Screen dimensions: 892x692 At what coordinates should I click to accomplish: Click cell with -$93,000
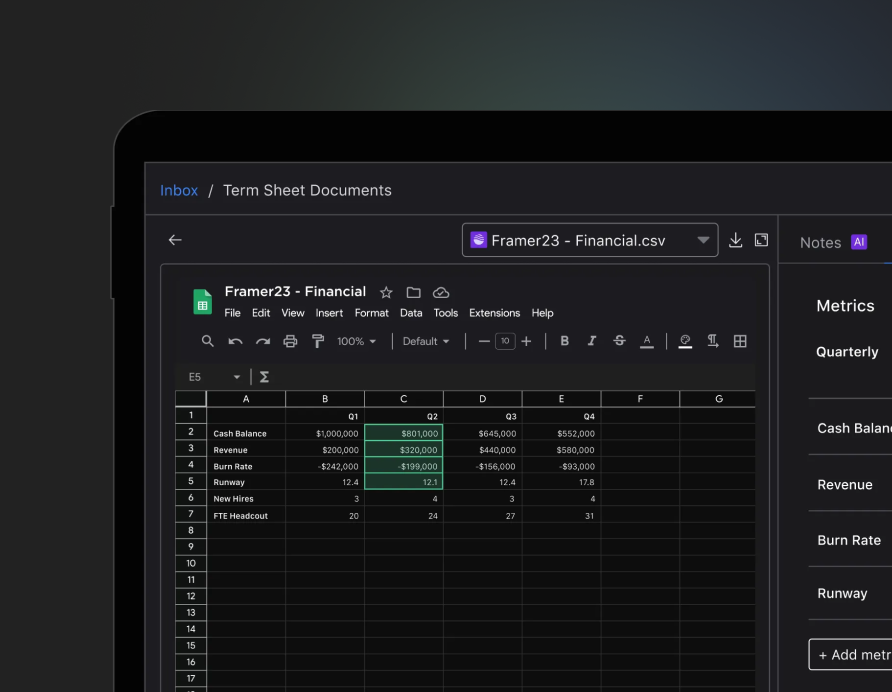click(561, 466)
